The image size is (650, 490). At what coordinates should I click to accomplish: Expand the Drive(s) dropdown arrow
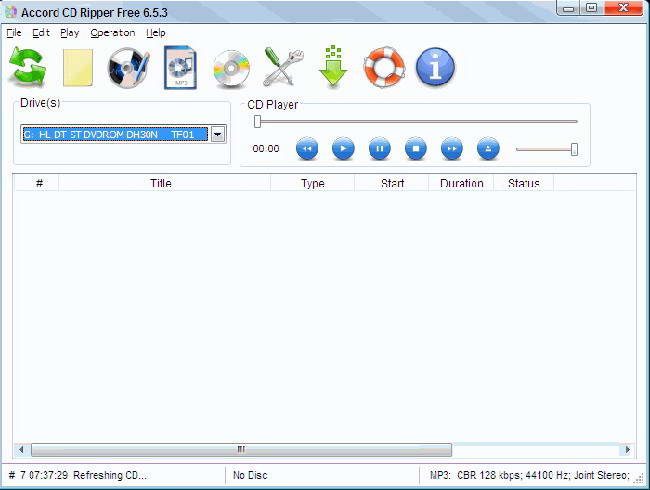click(x=218, y=134)
